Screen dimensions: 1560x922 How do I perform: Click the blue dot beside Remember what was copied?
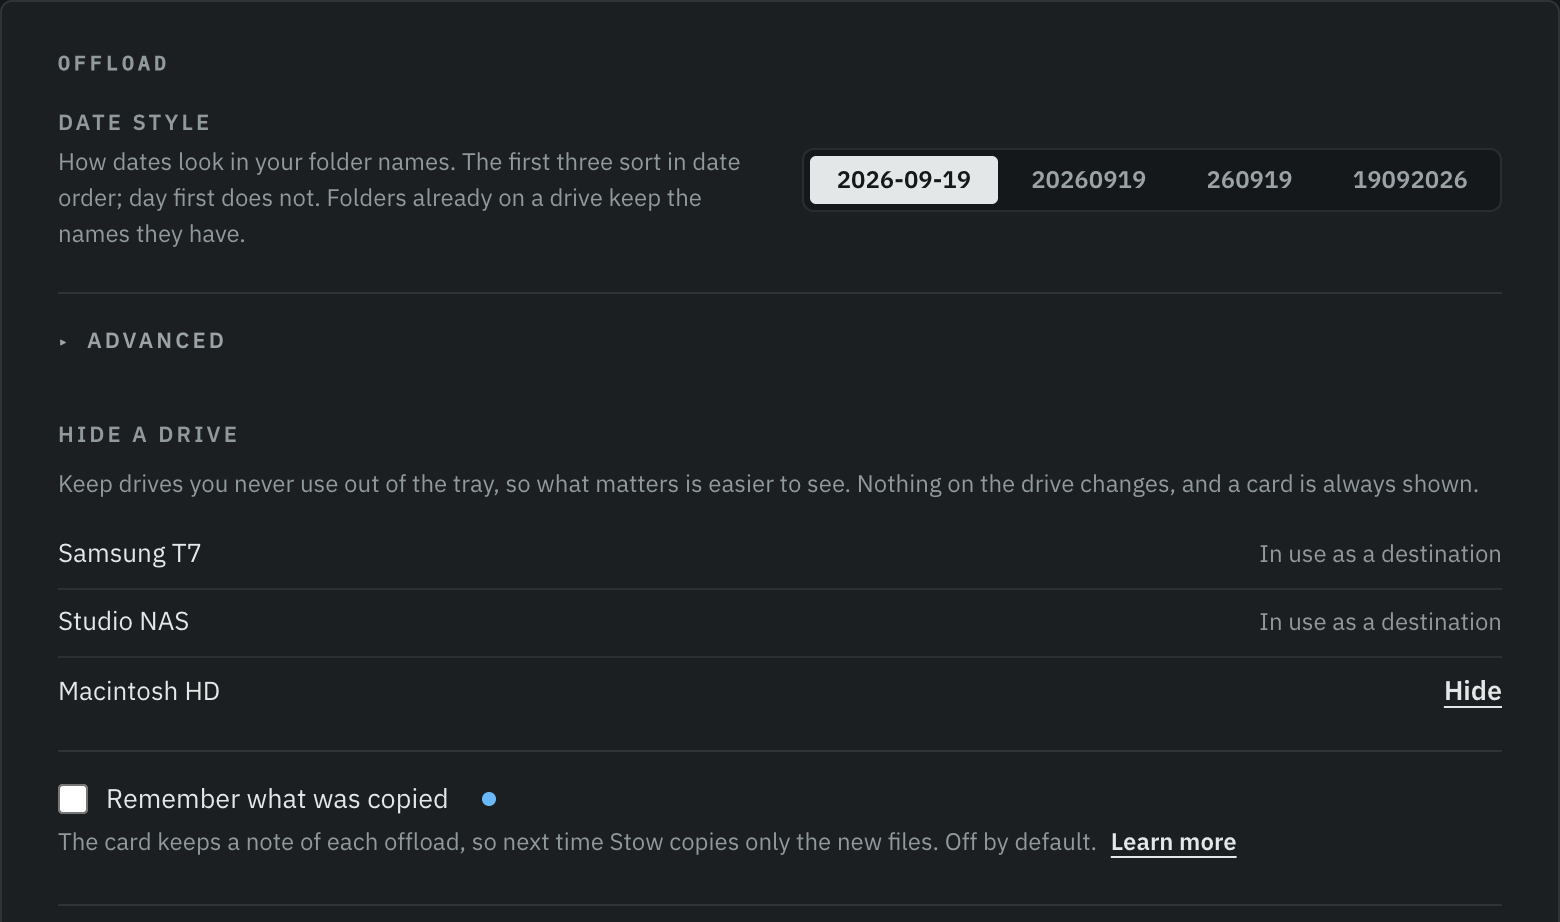[489, 799]
